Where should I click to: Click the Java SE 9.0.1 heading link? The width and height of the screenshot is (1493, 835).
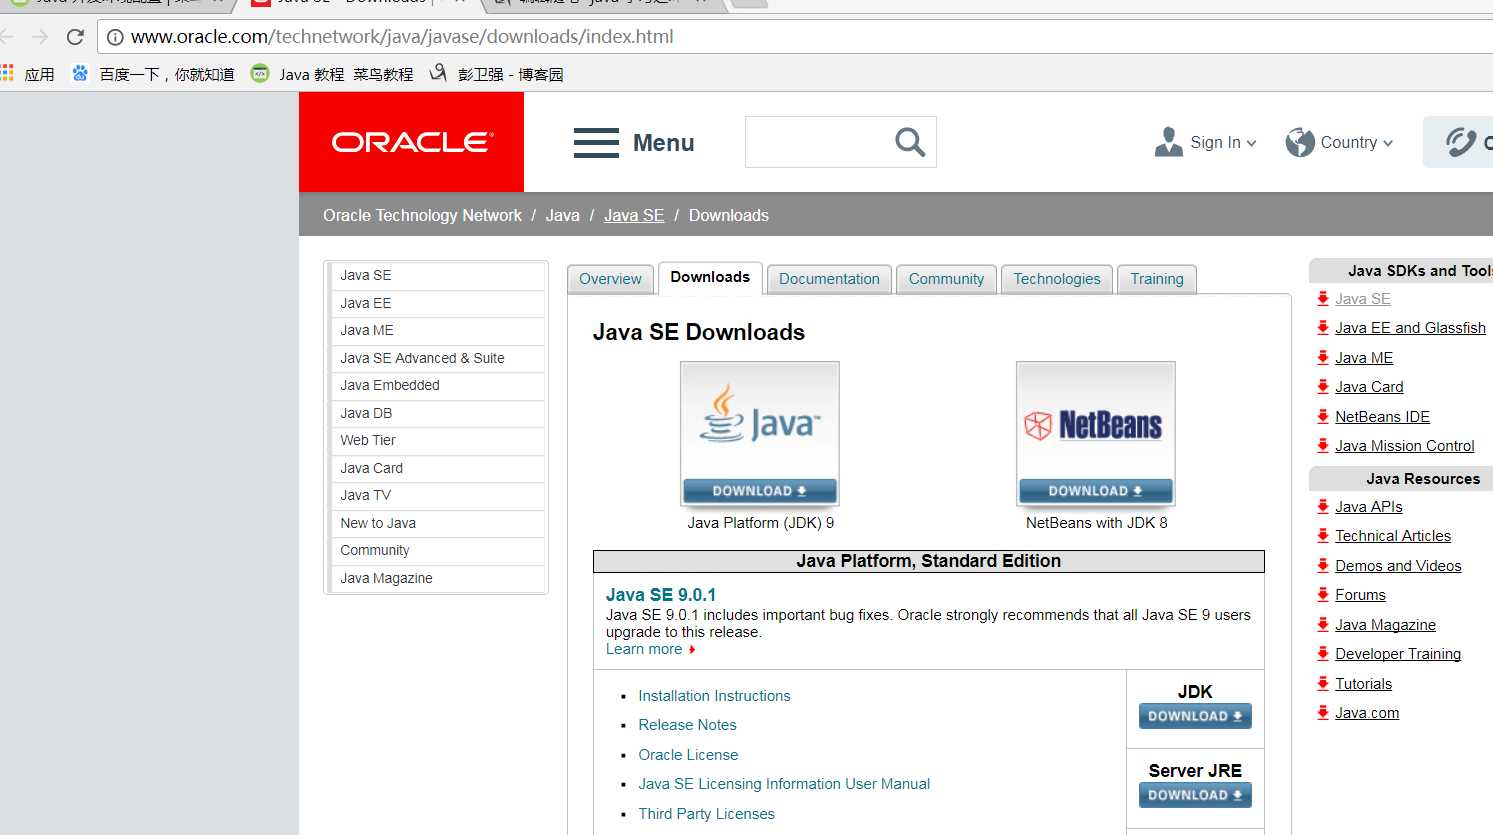pyautogui.click(x=661, y=595)
